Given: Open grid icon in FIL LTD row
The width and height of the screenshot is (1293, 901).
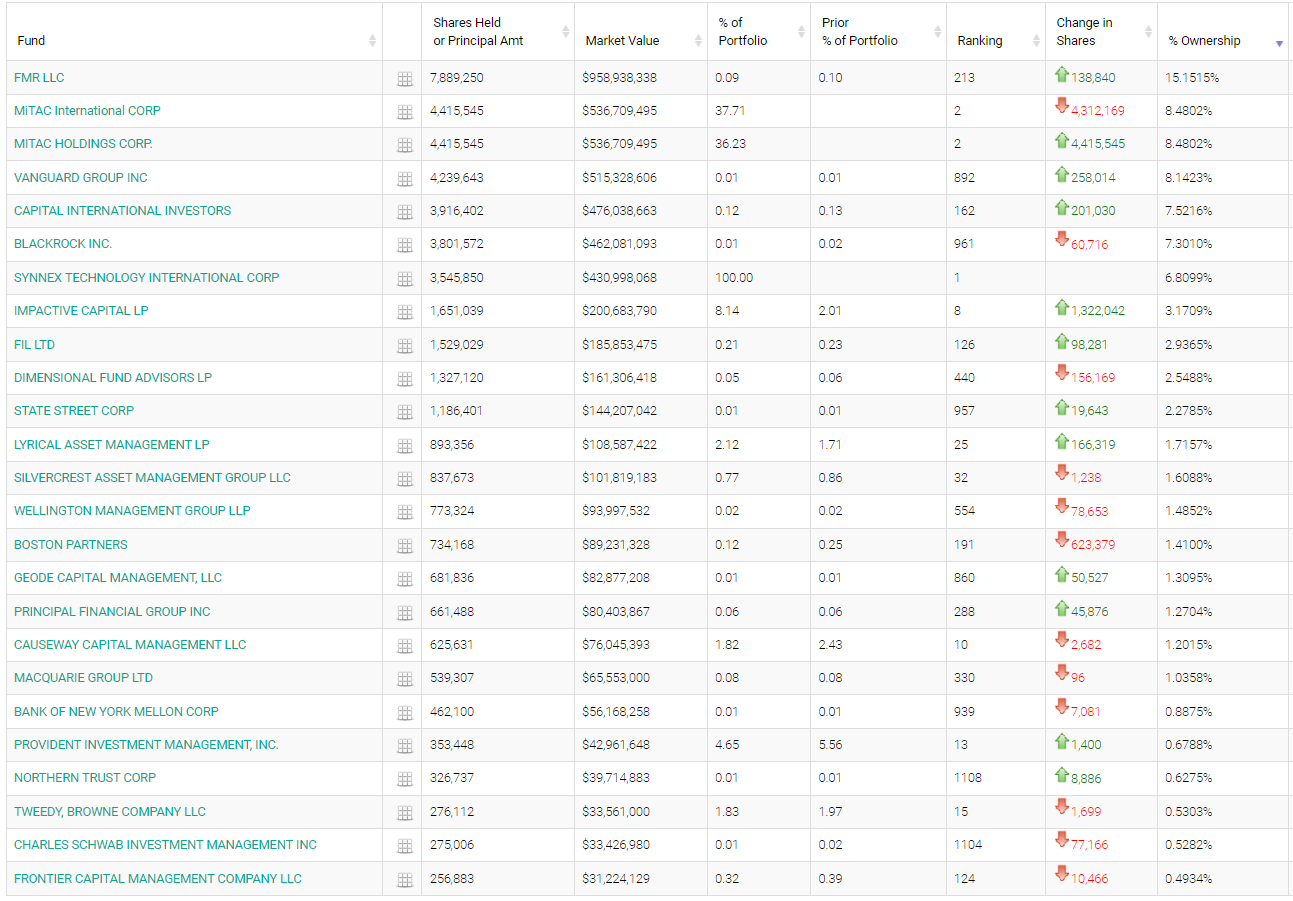Looking at the screenshot, I should (x=405, y=346).
